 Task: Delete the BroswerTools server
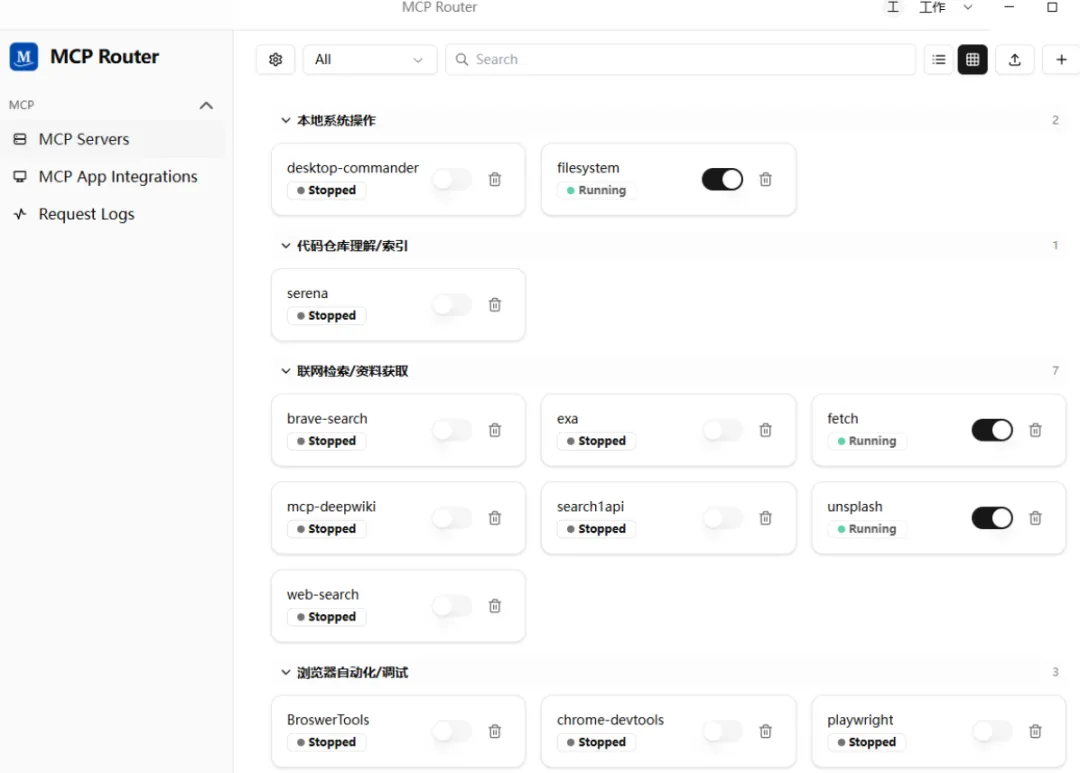[495, 731]
